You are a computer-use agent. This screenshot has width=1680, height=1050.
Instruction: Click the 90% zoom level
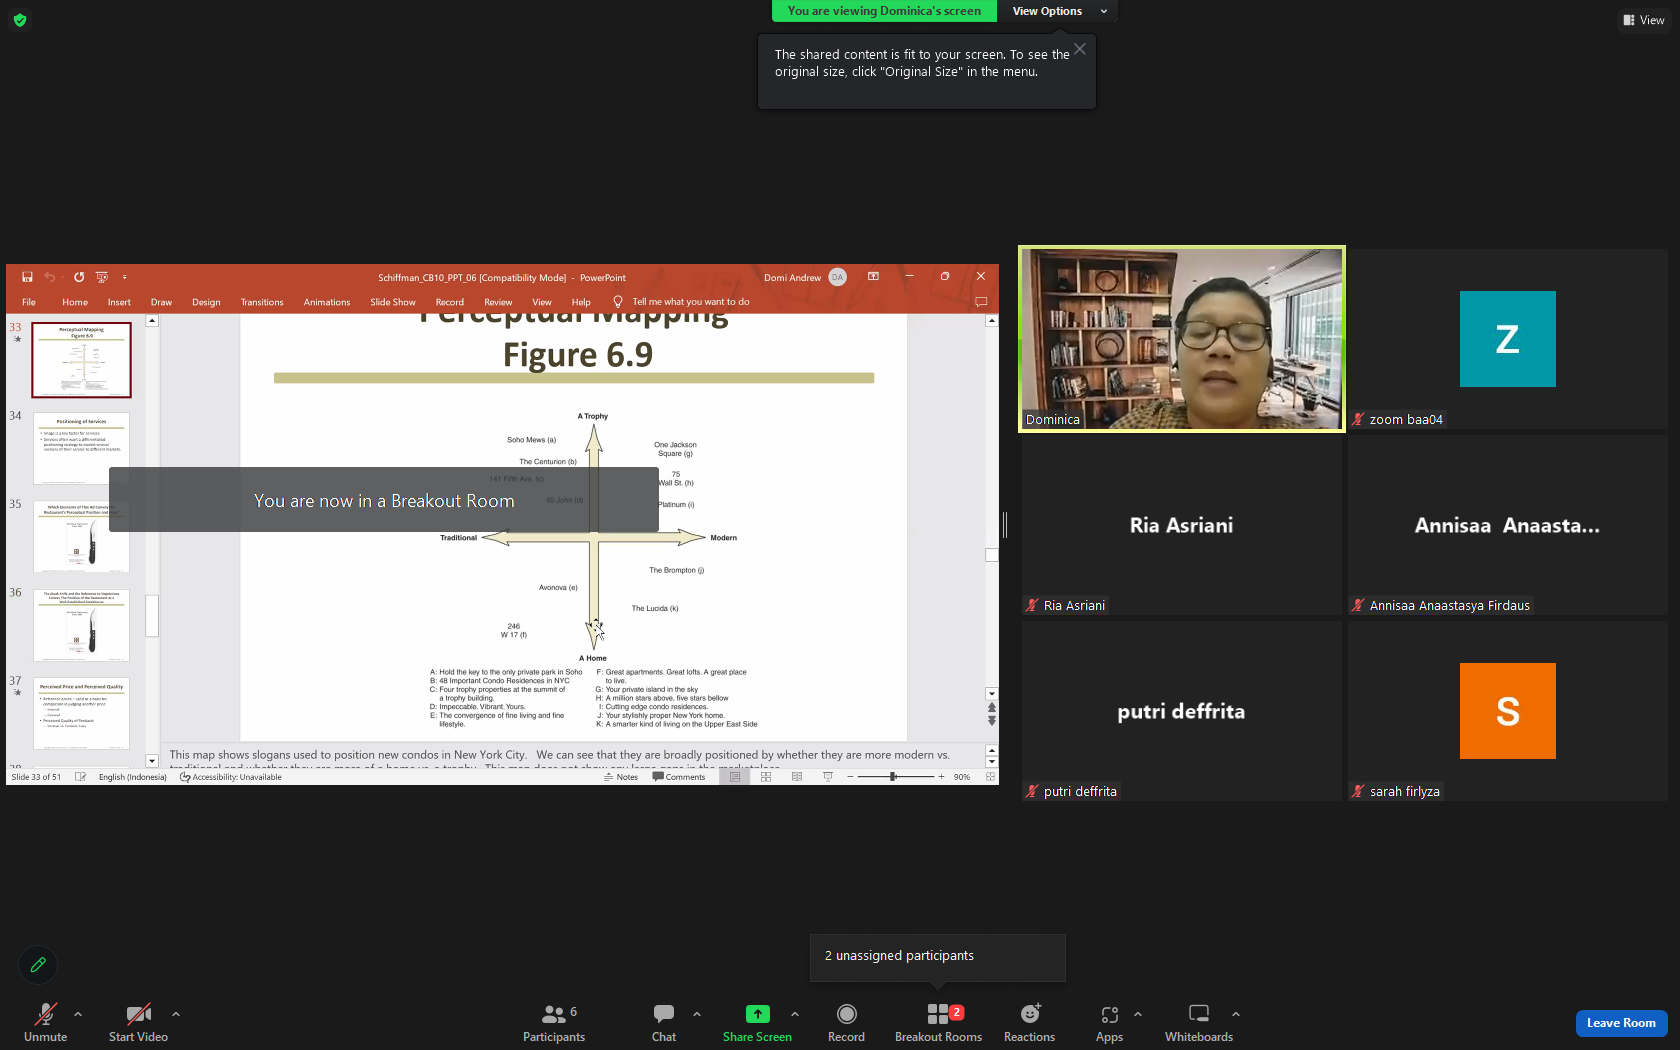[x=962, y=777]
